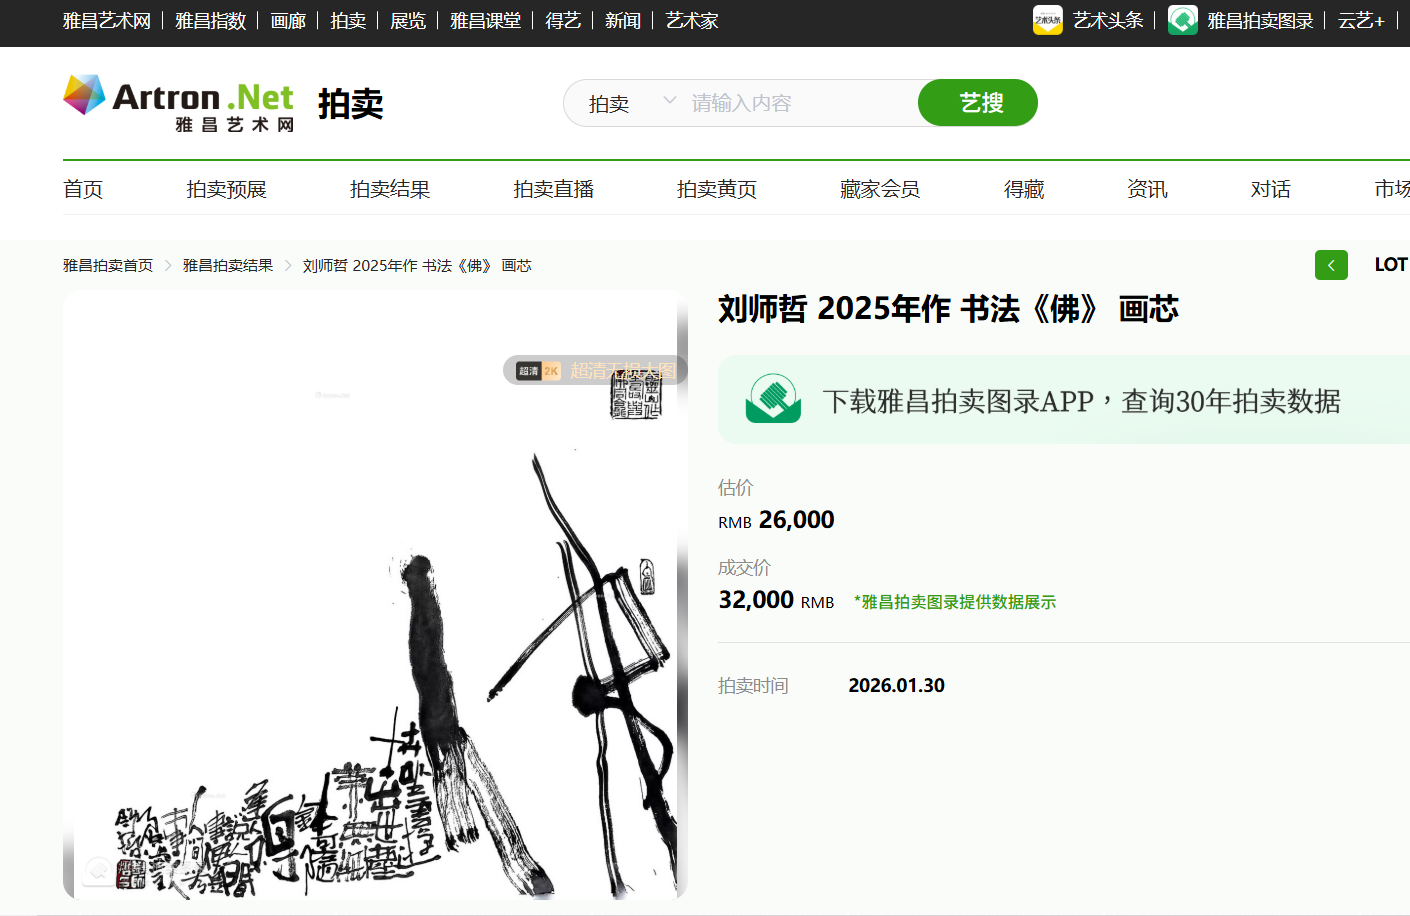Screen dimensions: 1410x916
Task: Click the 雅昌拍卖首页 breadcrumb link
Action: 108,266
